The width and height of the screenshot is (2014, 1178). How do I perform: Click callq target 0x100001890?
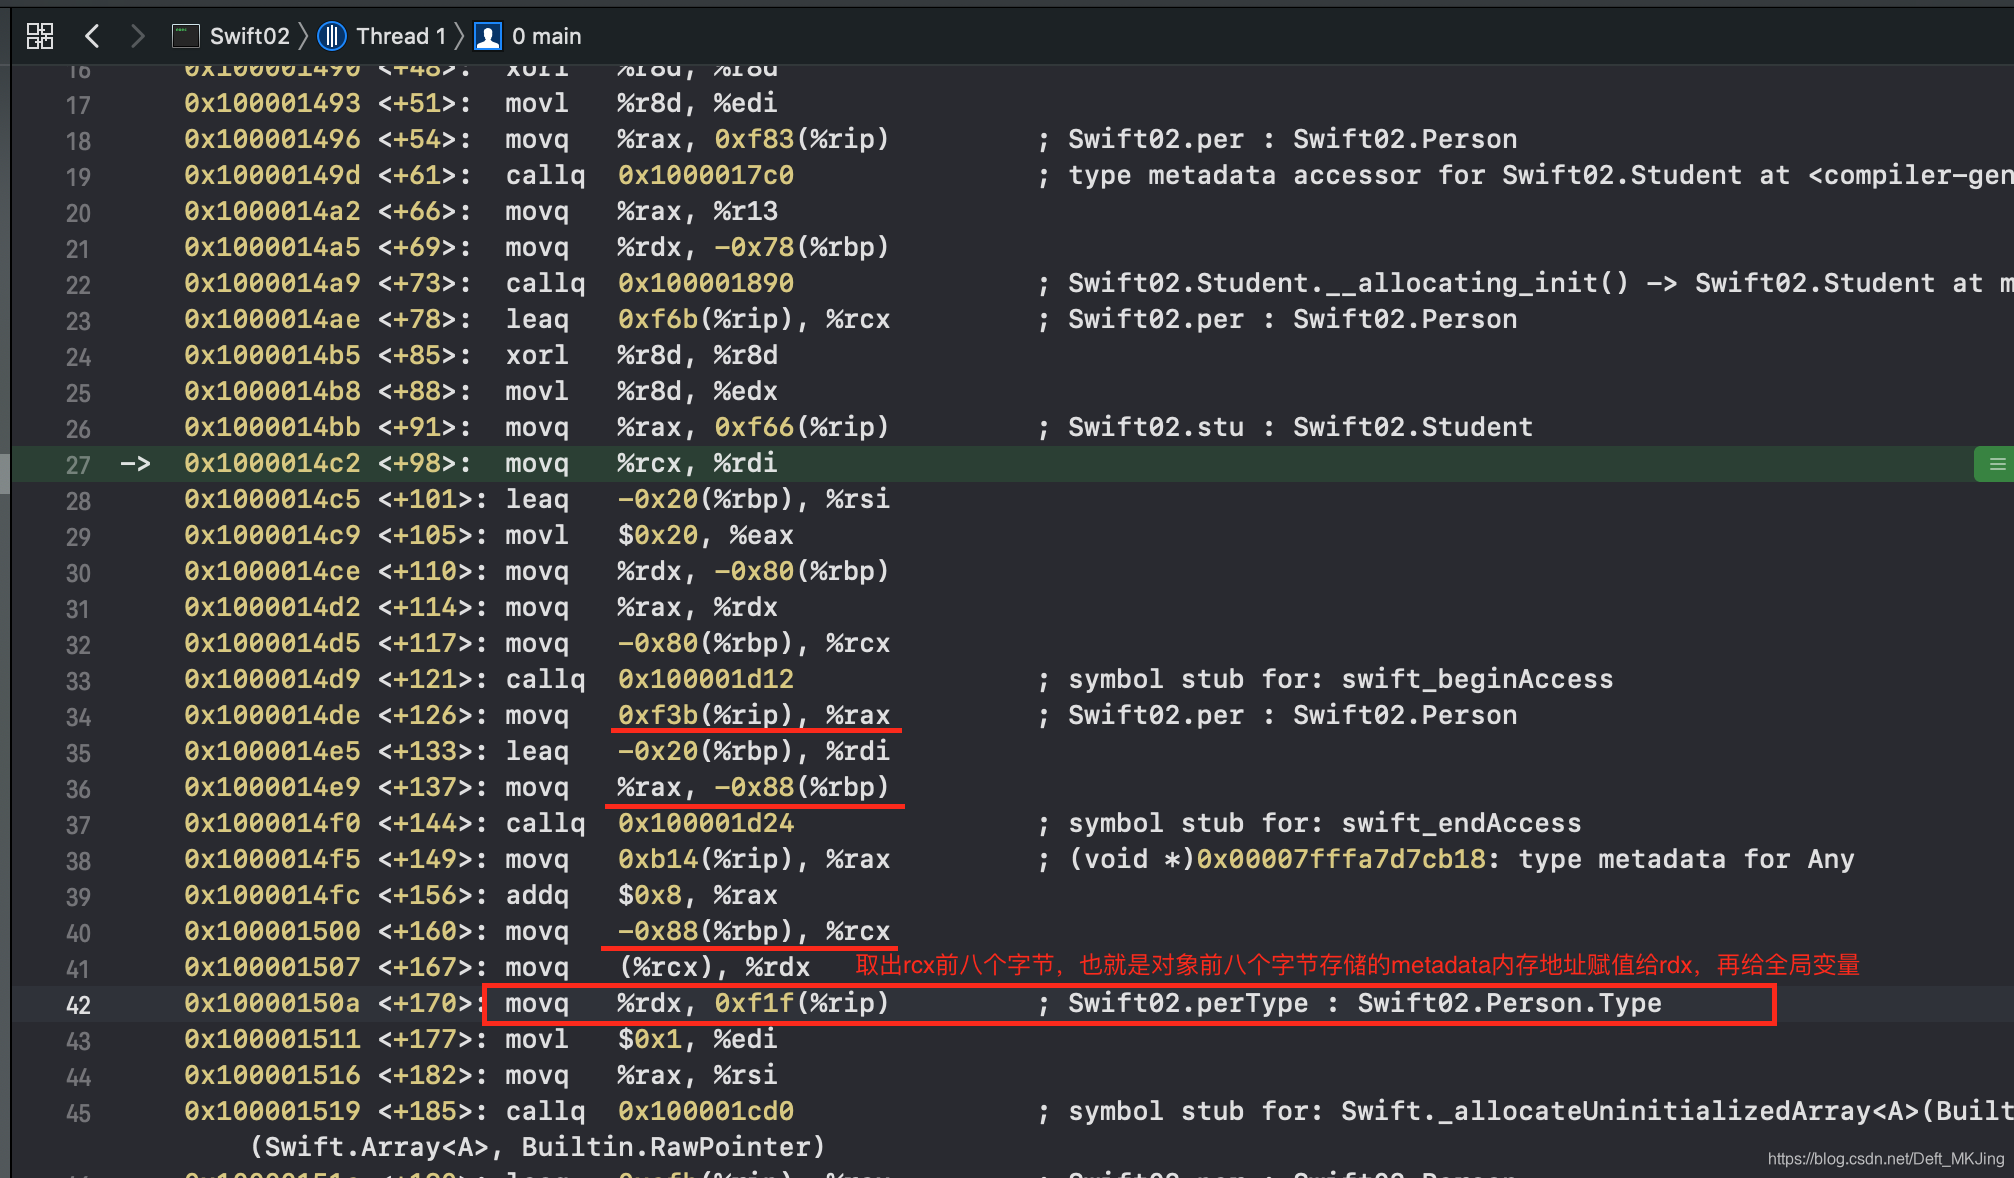(x=706, y=283)
